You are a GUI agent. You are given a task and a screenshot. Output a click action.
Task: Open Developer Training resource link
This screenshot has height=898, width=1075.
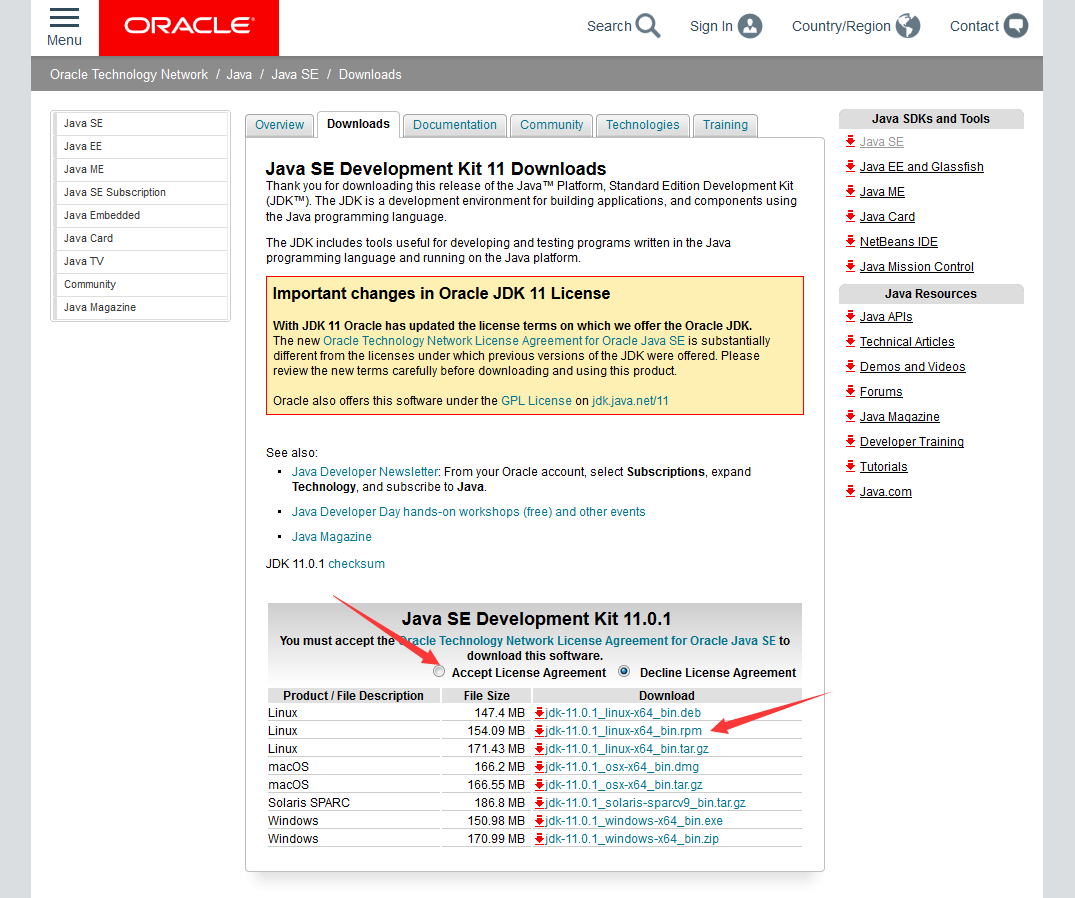[x=912, y=441]
